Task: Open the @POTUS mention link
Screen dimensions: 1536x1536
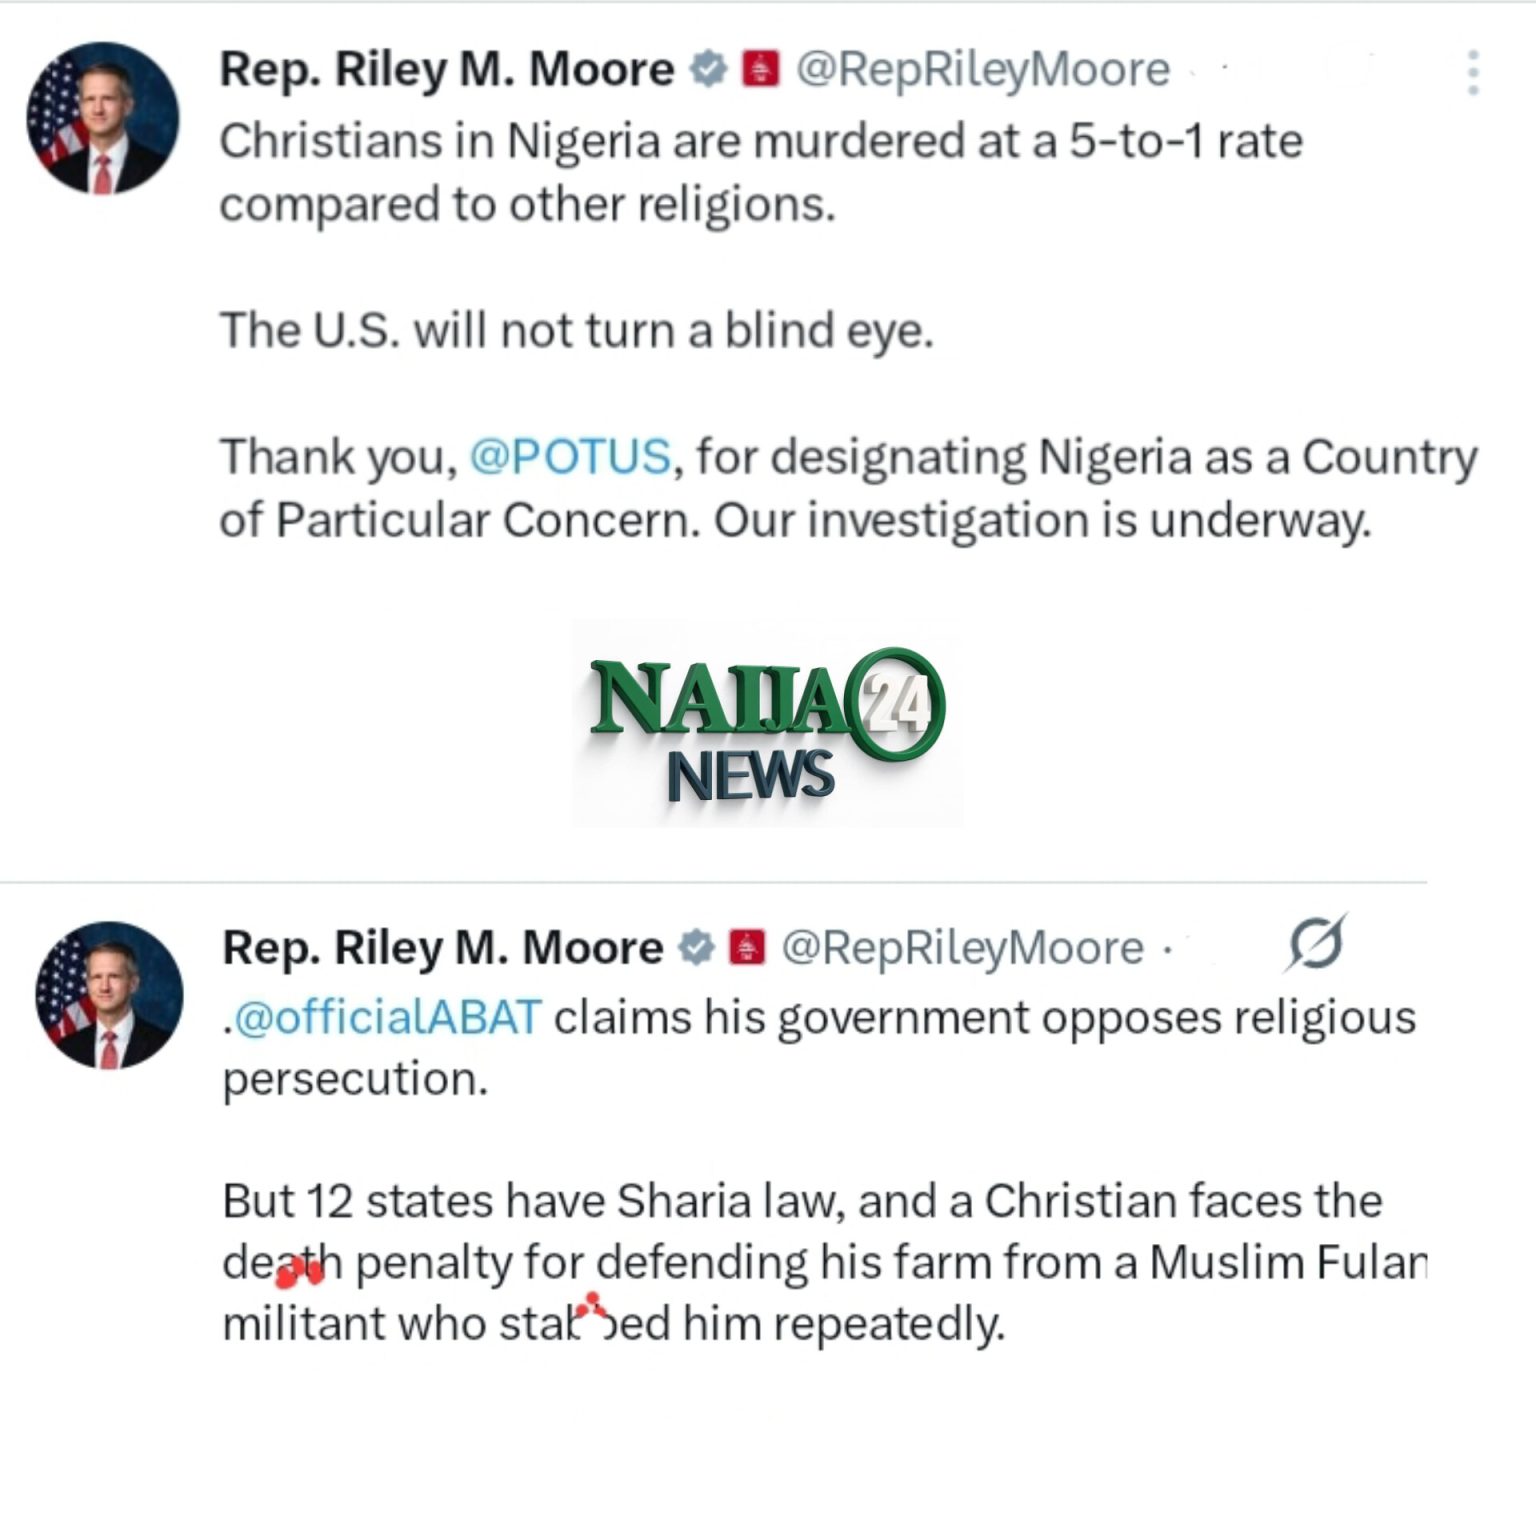Action: tap(569, 457)
